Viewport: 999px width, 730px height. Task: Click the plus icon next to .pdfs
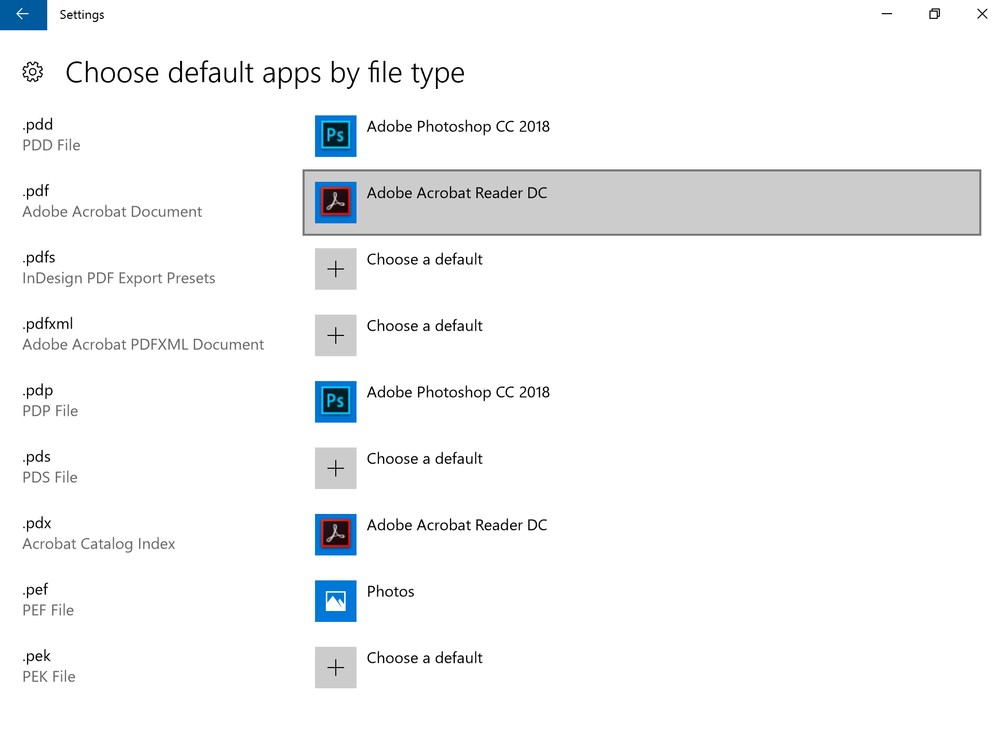pos(335,268)
